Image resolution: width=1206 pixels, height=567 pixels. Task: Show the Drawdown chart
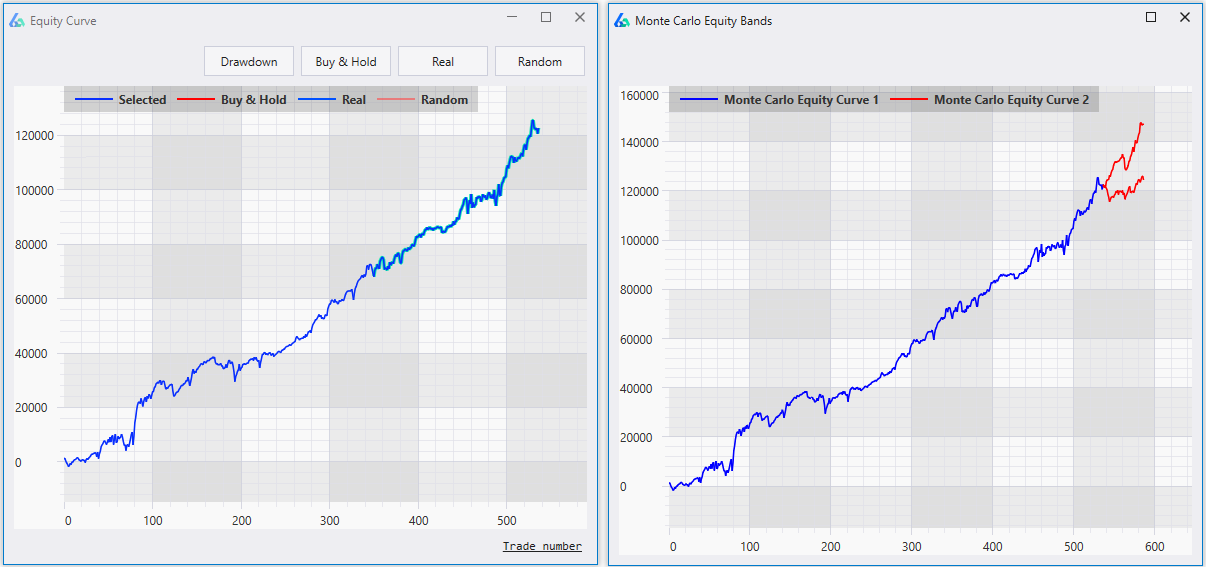pyautogui.click(x=249, y=62)
